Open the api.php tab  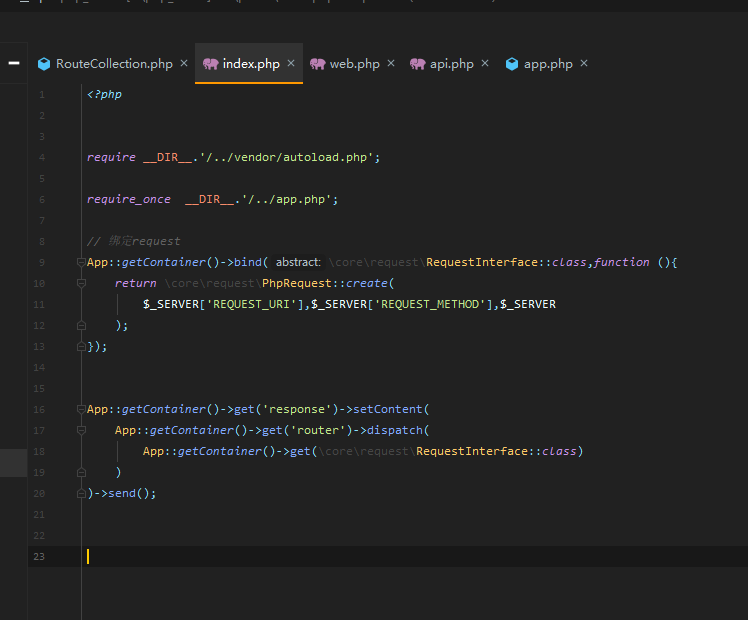451,64
